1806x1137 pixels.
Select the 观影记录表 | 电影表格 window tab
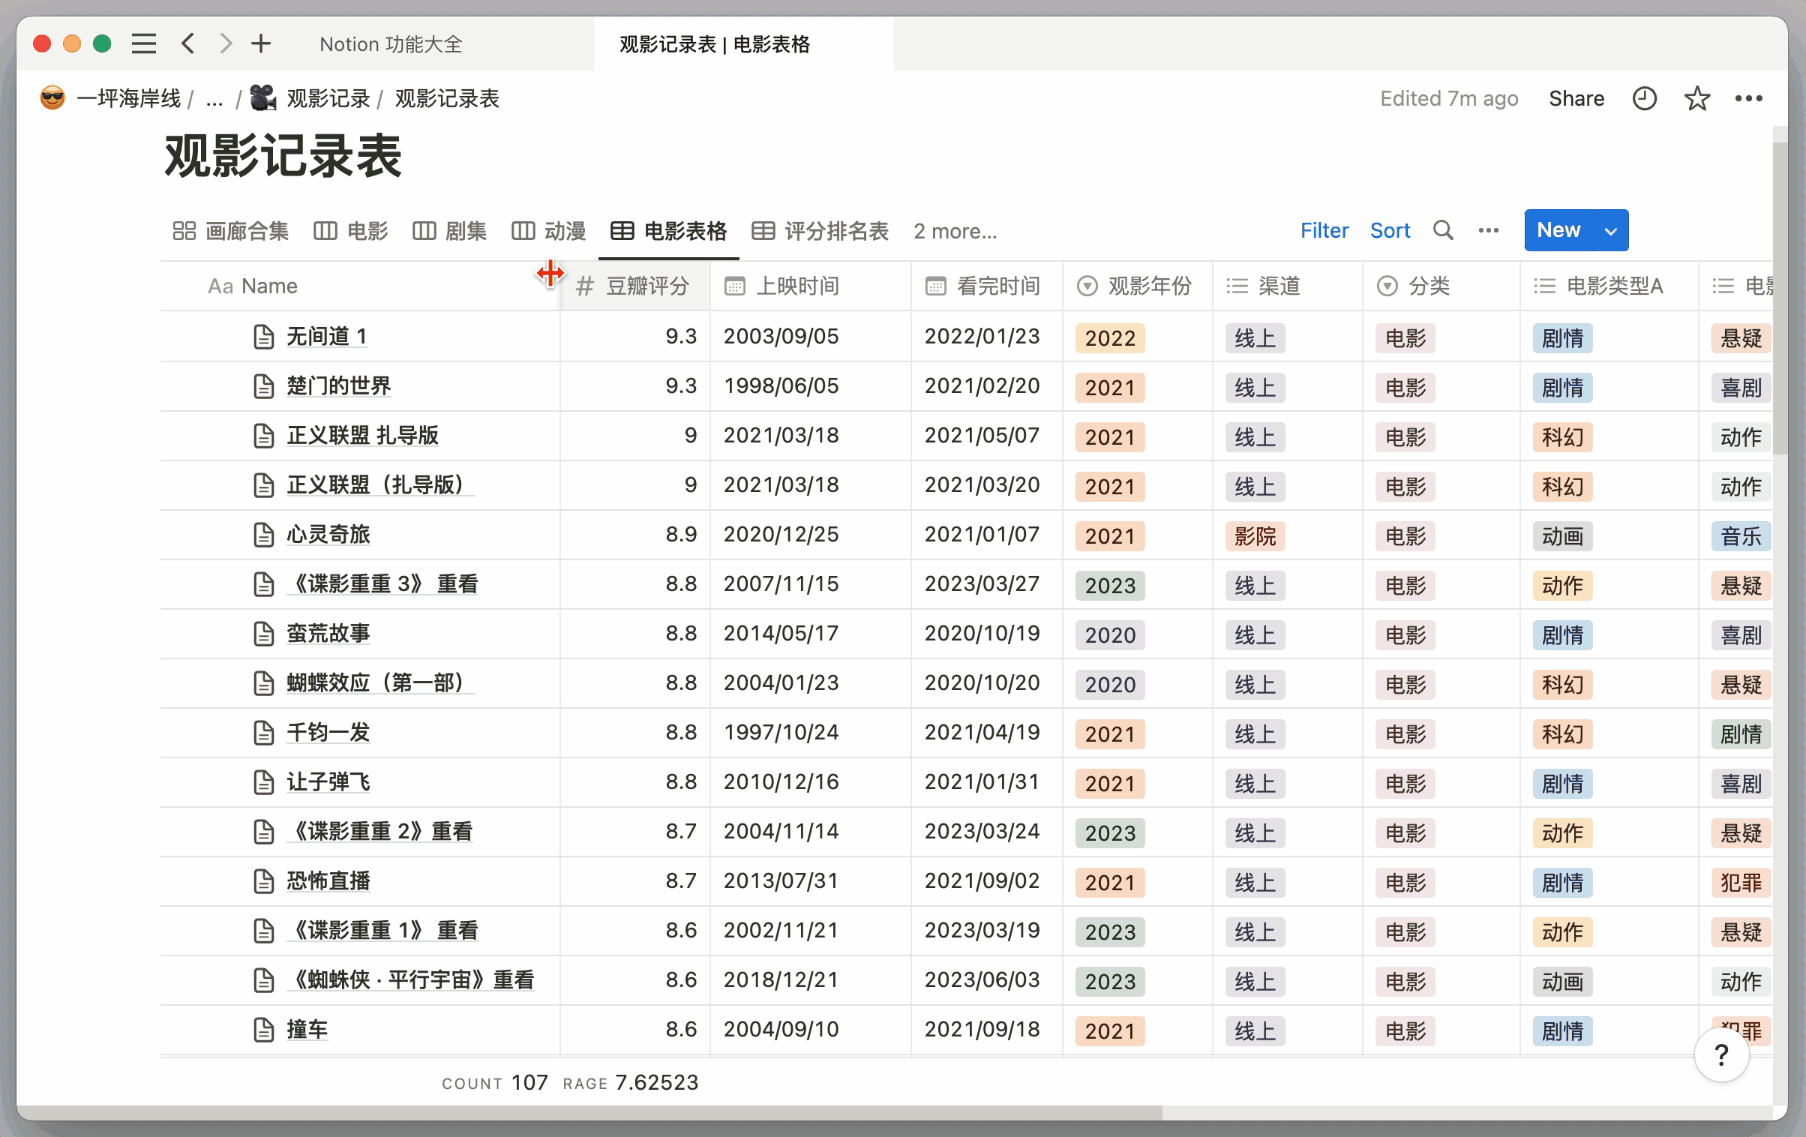coord(715,44)
